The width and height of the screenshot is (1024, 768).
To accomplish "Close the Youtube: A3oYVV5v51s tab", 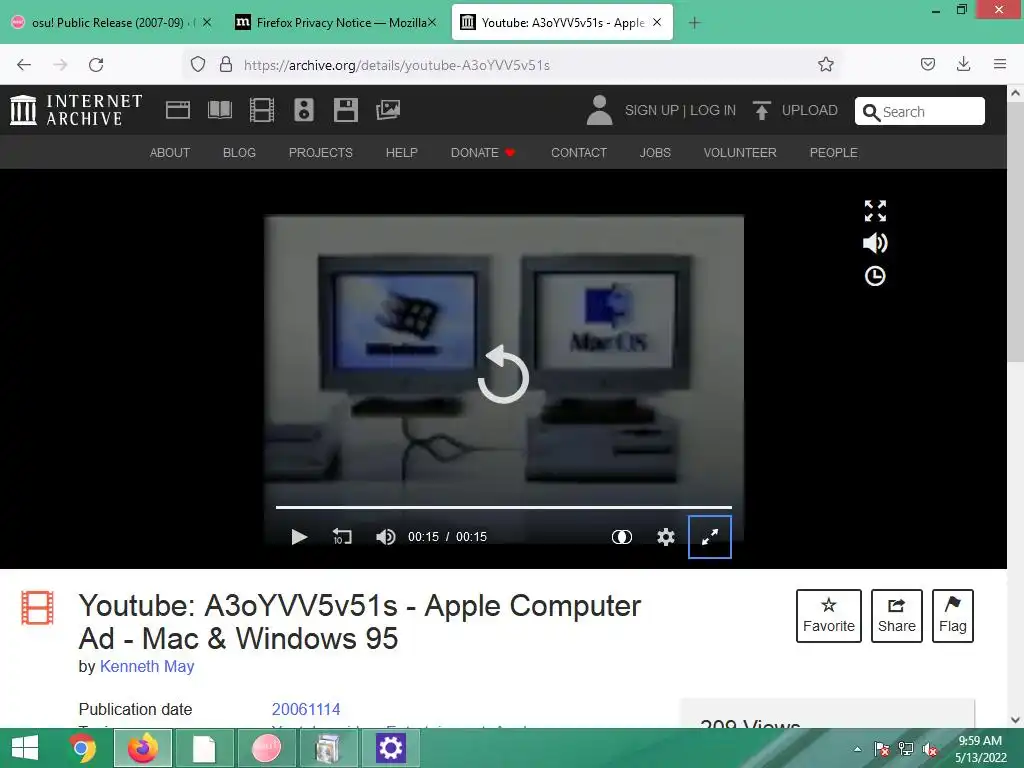I will point(657,22).
